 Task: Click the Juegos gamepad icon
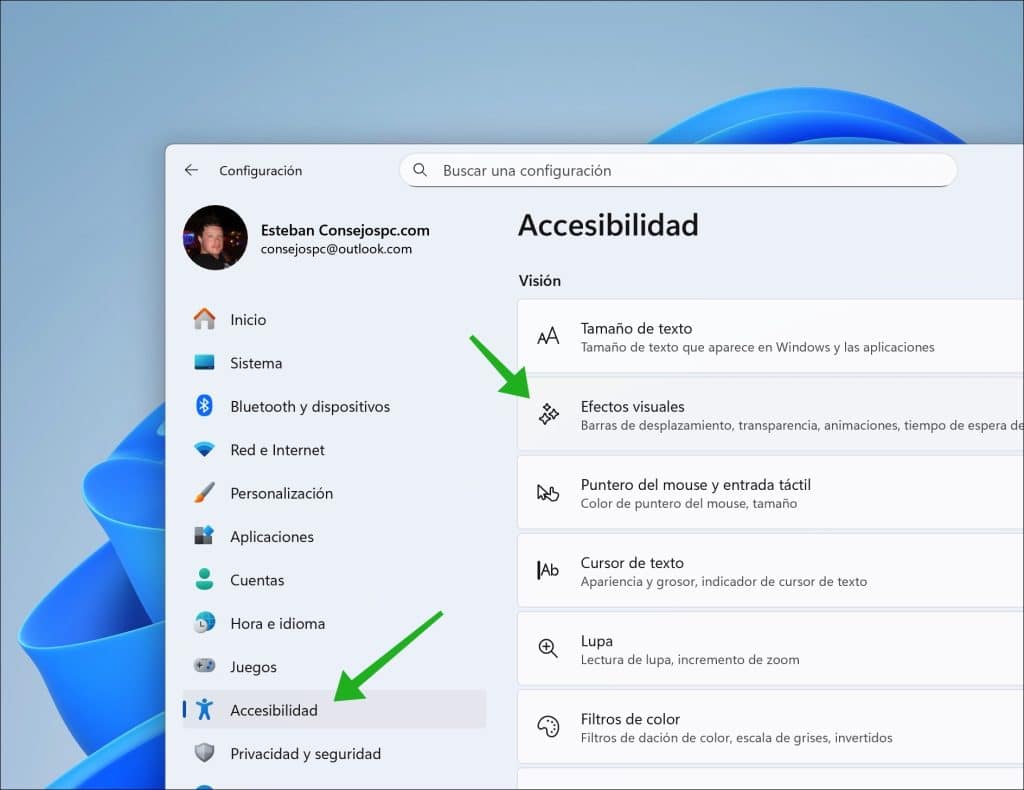click(x=204, y=666)
